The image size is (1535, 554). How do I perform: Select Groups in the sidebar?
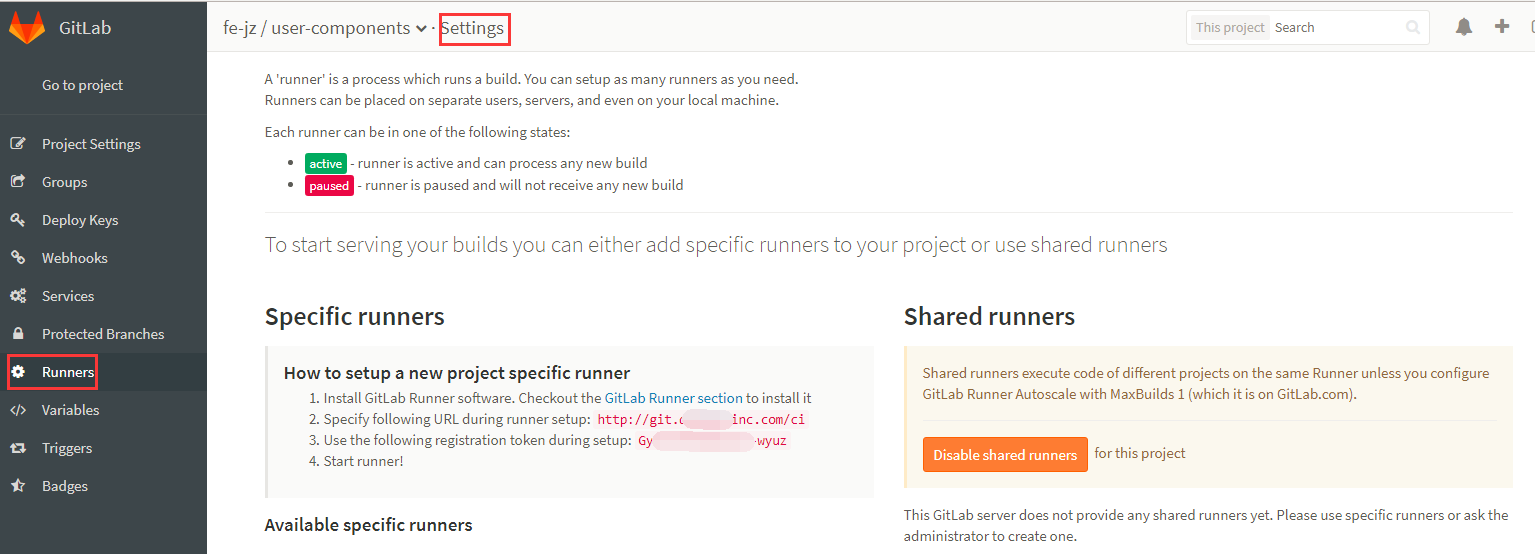pos(64,182)
